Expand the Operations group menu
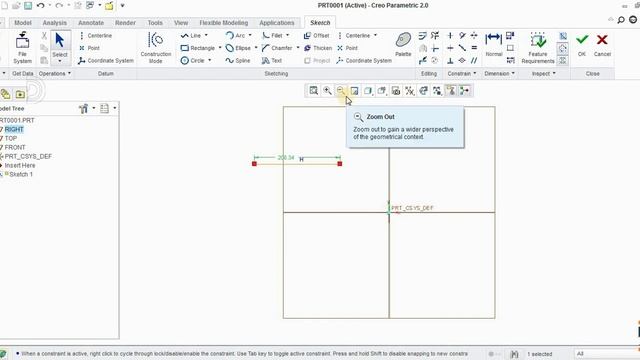This screenshot has width=640, height=360. 55,73
